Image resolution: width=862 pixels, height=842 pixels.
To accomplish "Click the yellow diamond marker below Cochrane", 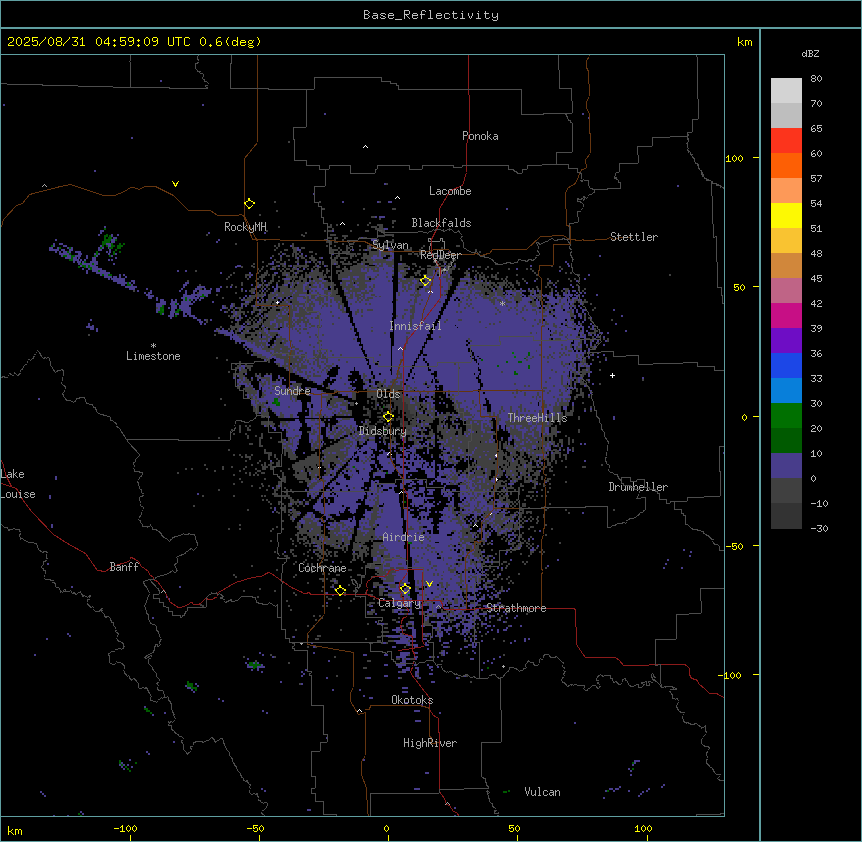I will point(340,591).
